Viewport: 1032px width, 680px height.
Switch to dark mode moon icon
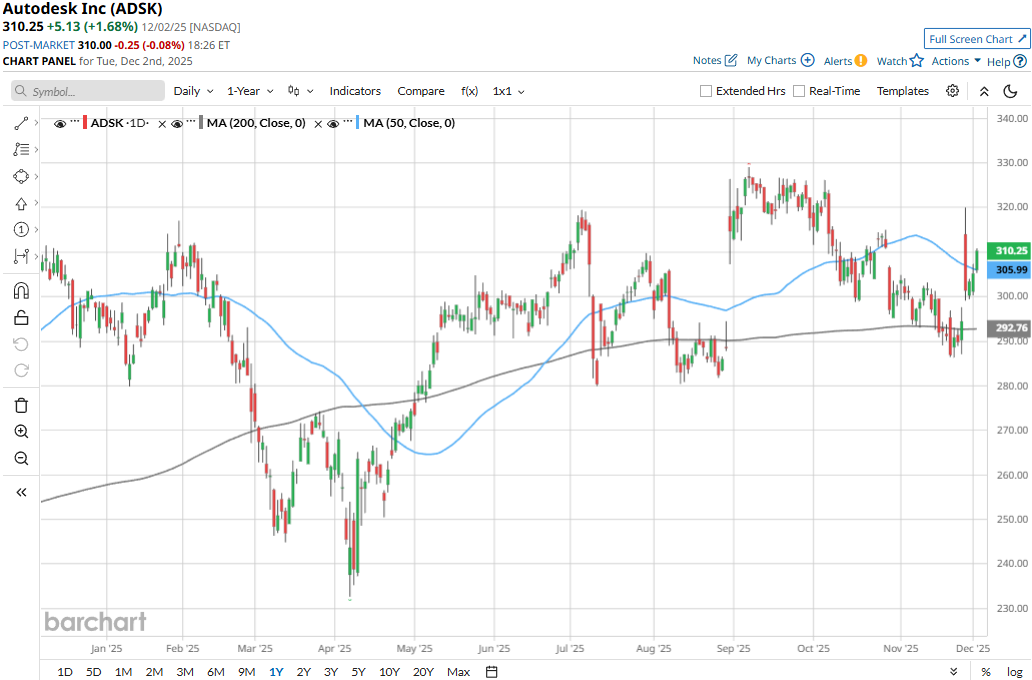(x=1010, y=91)
